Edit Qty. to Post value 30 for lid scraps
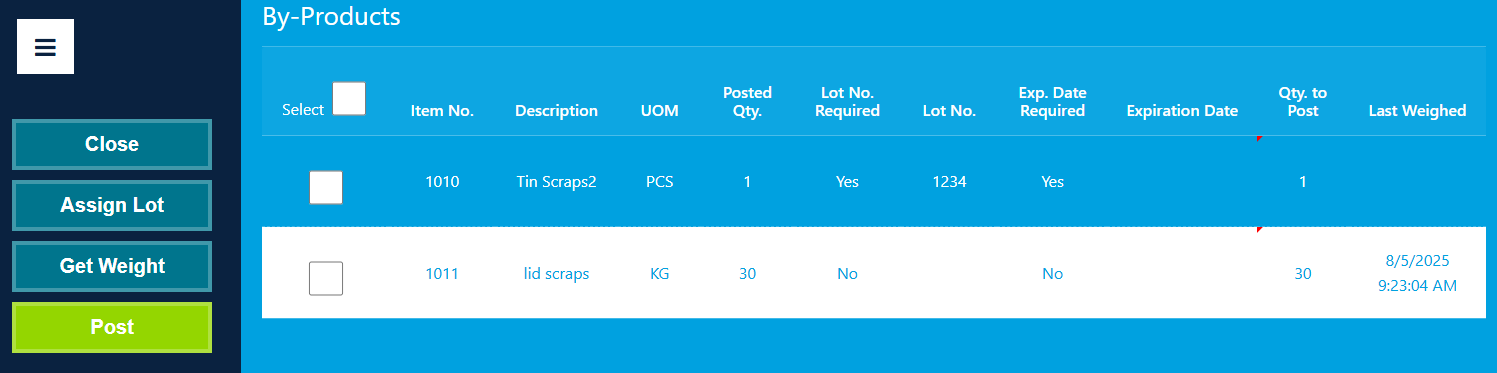Viewport: 1497px width, 373px height. 1303,273
